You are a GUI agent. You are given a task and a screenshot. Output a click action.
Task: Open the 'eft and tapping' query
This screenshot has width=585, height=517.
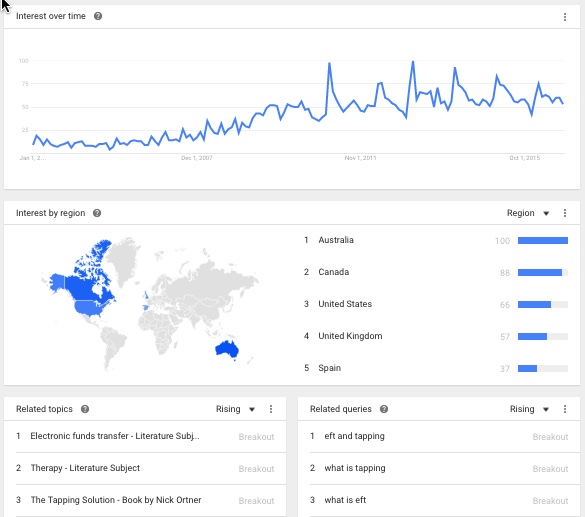(354, 436)
